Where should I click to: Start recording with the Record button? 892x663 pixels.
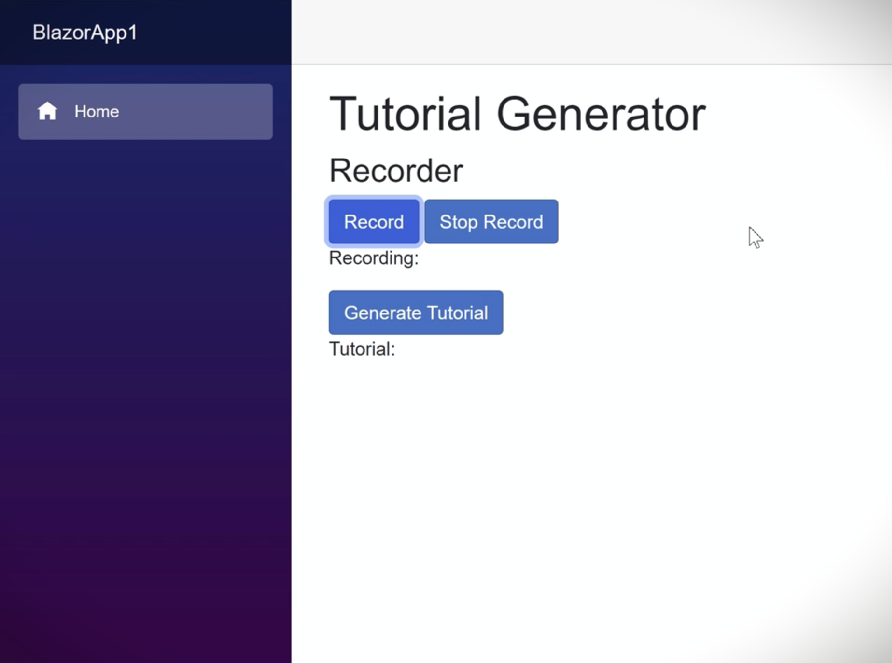point(374,221)
